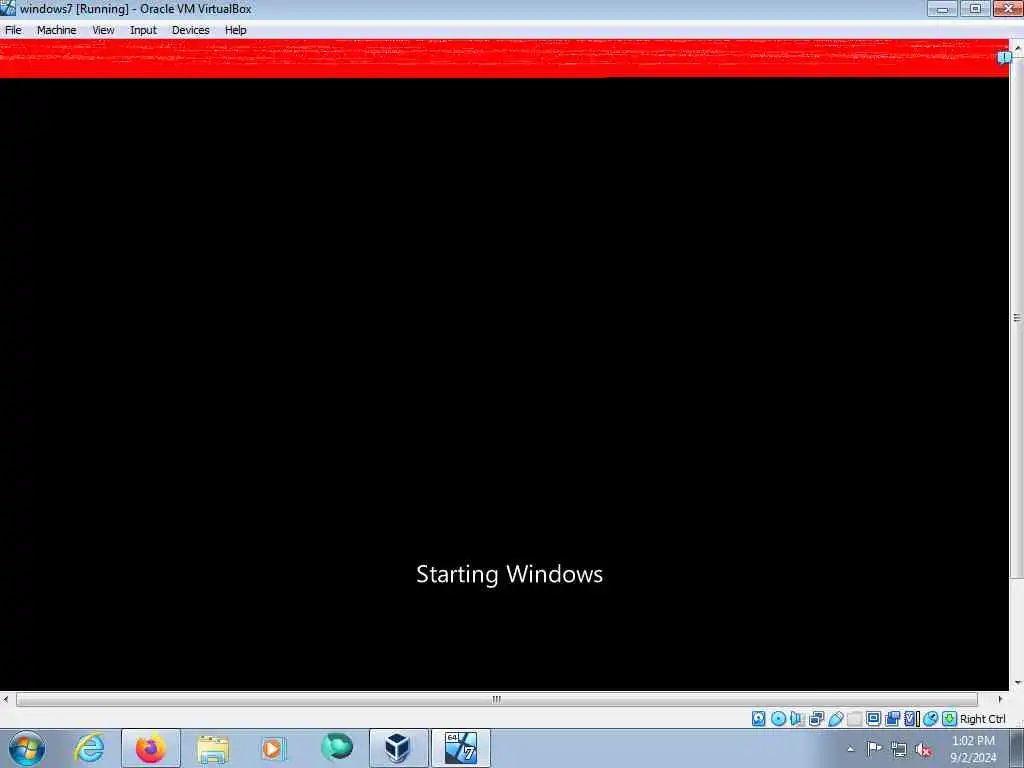The image size is (1024, 768).
Task: Minimize the VirtualBox window
Action: (942, 9)
